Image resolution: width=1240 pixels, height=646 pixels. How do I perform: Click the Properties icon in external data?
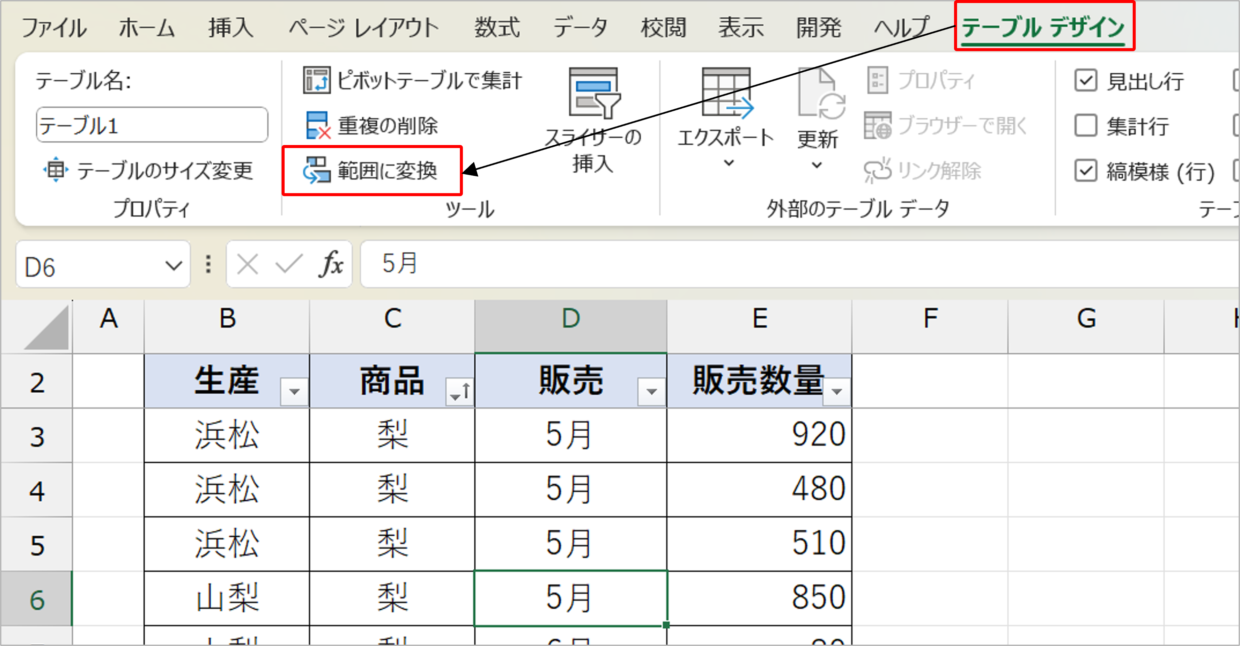878,80
